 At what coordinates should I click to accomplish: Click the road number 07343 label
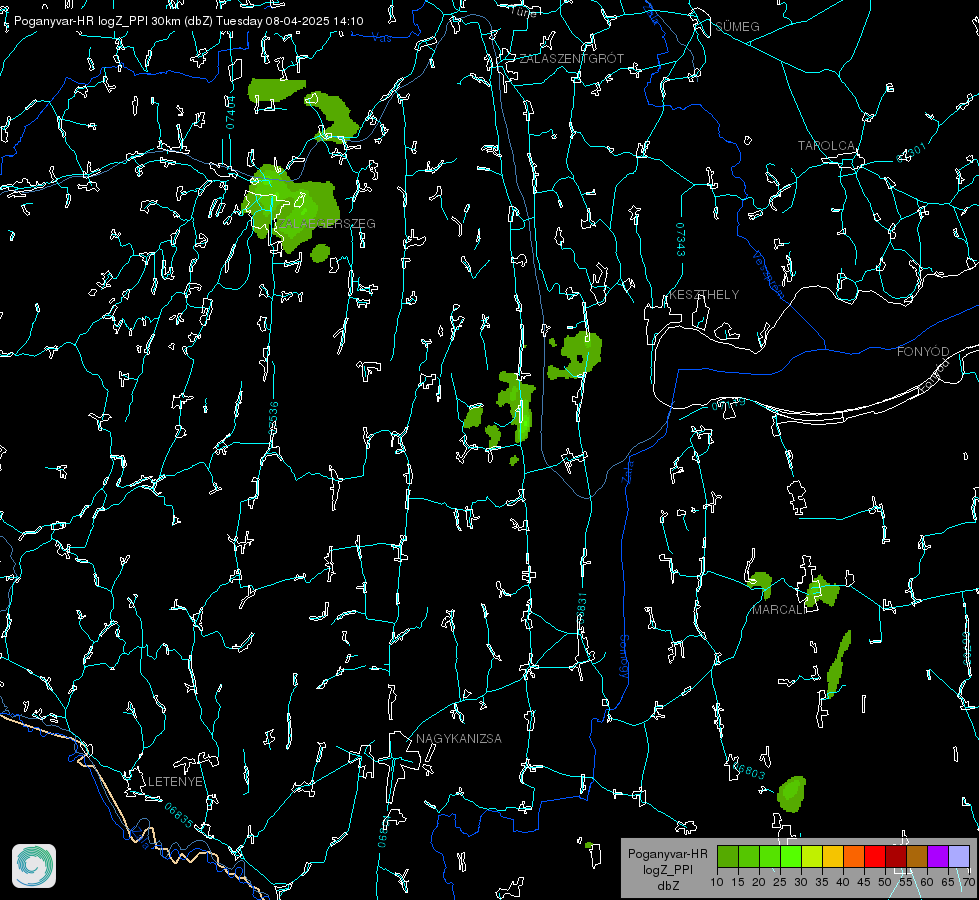[x=681, y=239]
